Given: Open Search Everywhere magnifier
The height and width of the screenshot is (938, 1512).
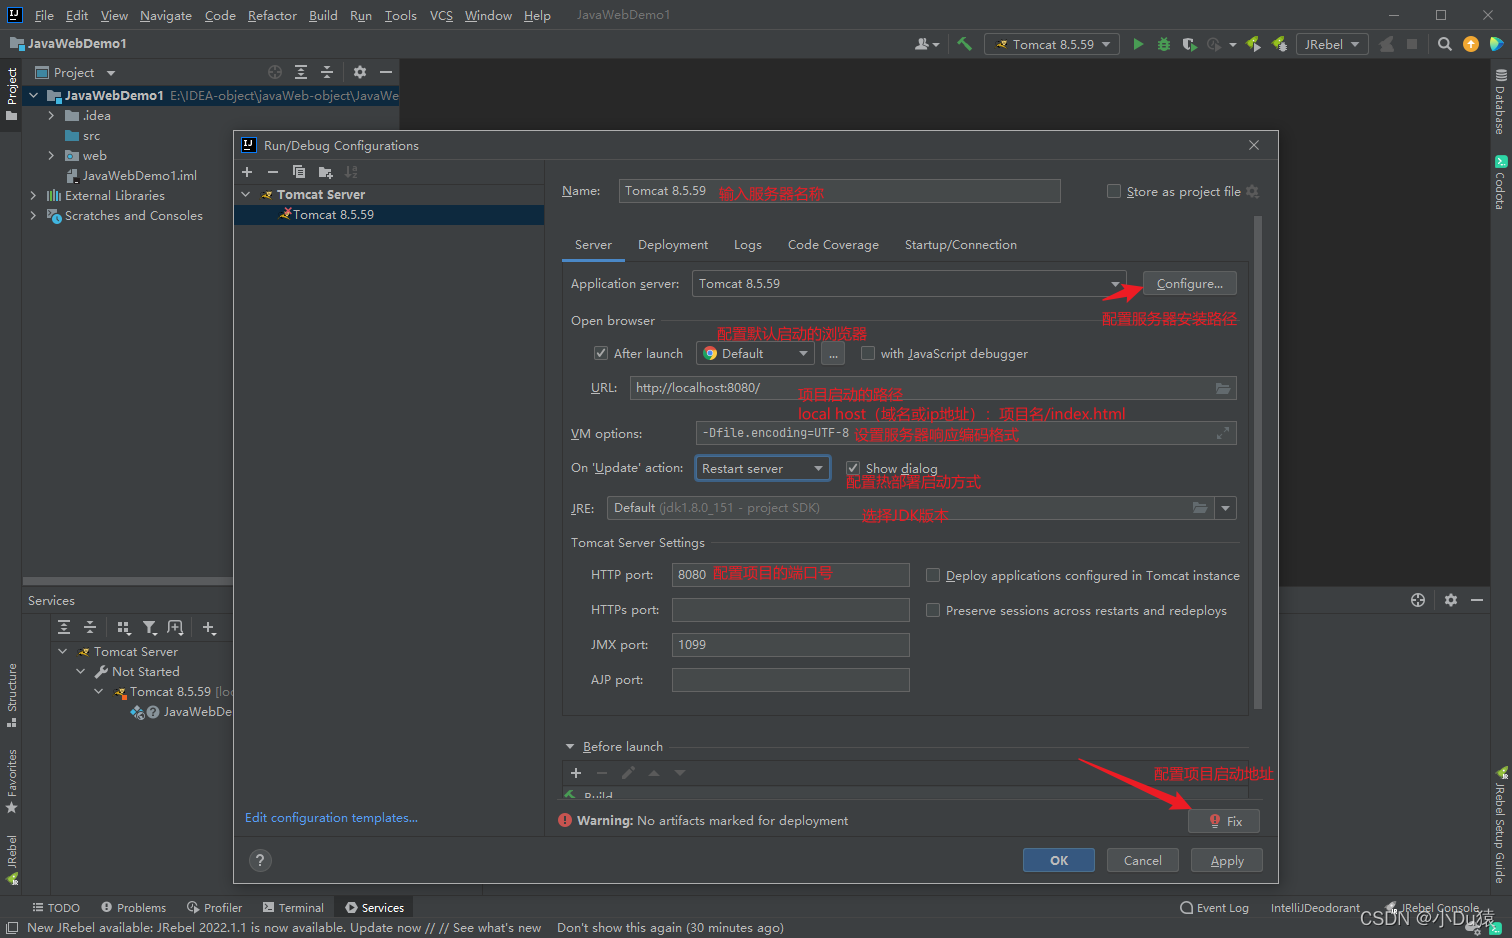Looking at the screenshot, I should 1444,44.
